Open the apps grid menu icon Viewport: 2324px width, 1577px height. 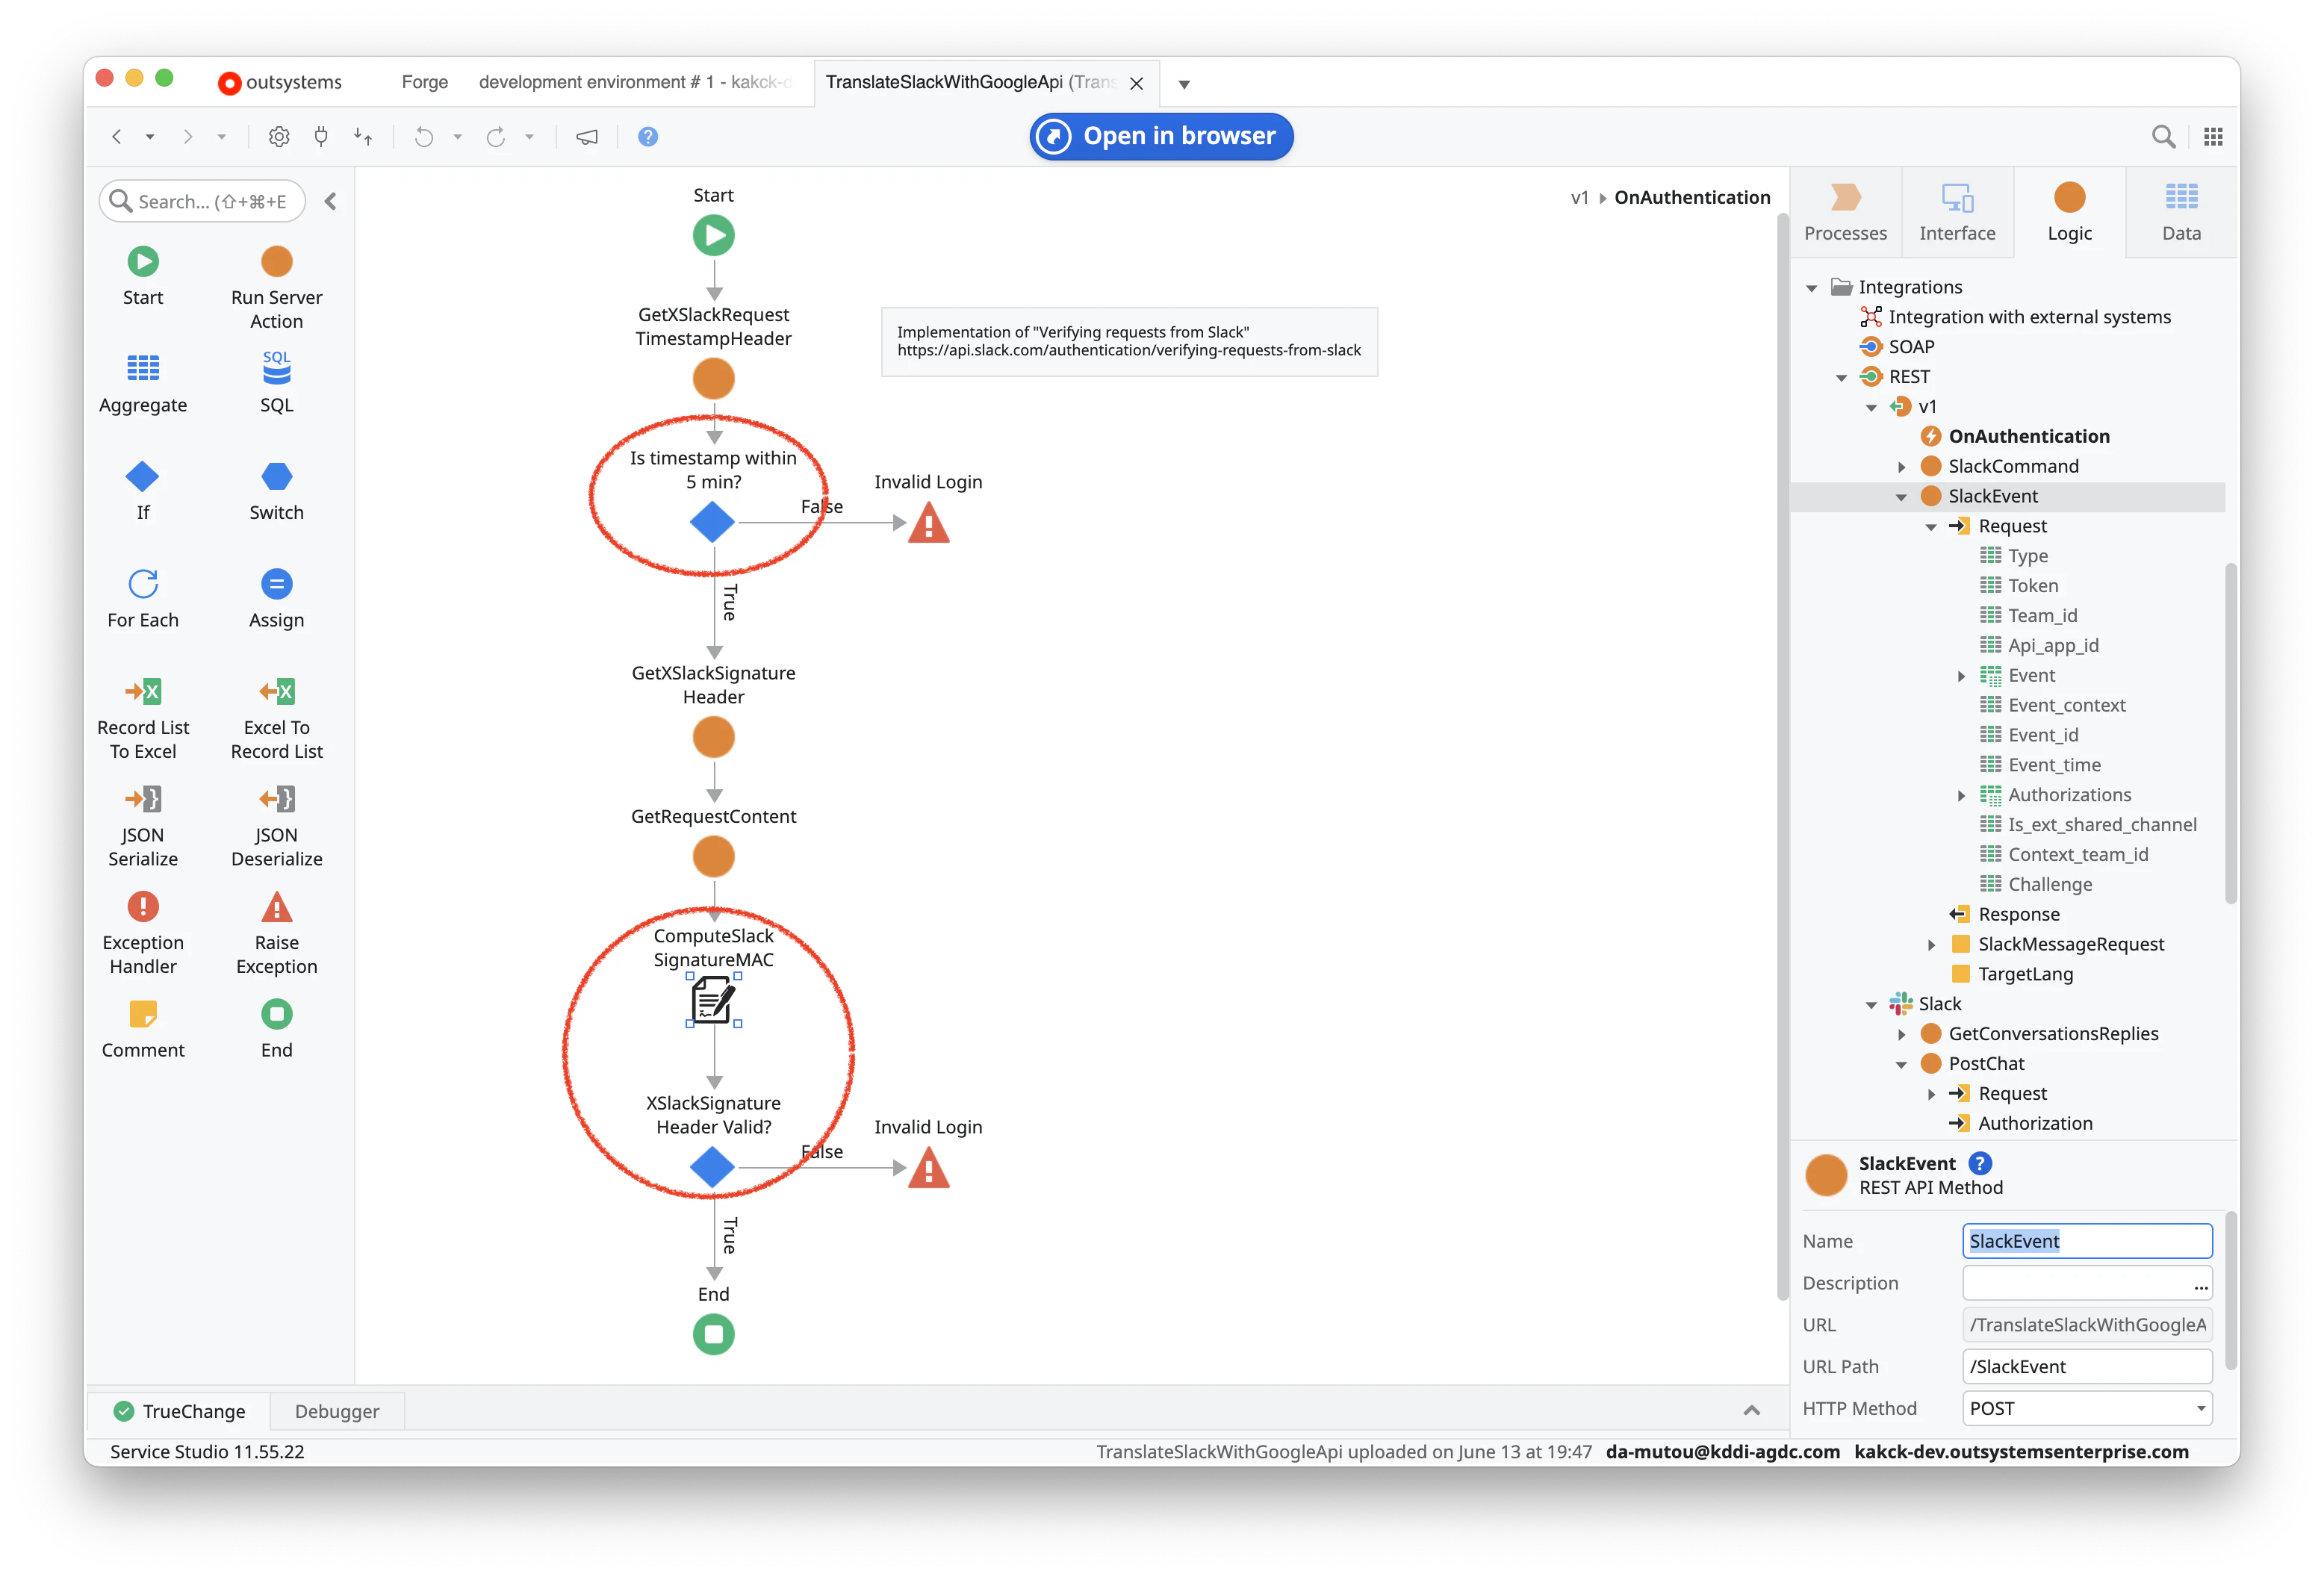coord(2213,137)
